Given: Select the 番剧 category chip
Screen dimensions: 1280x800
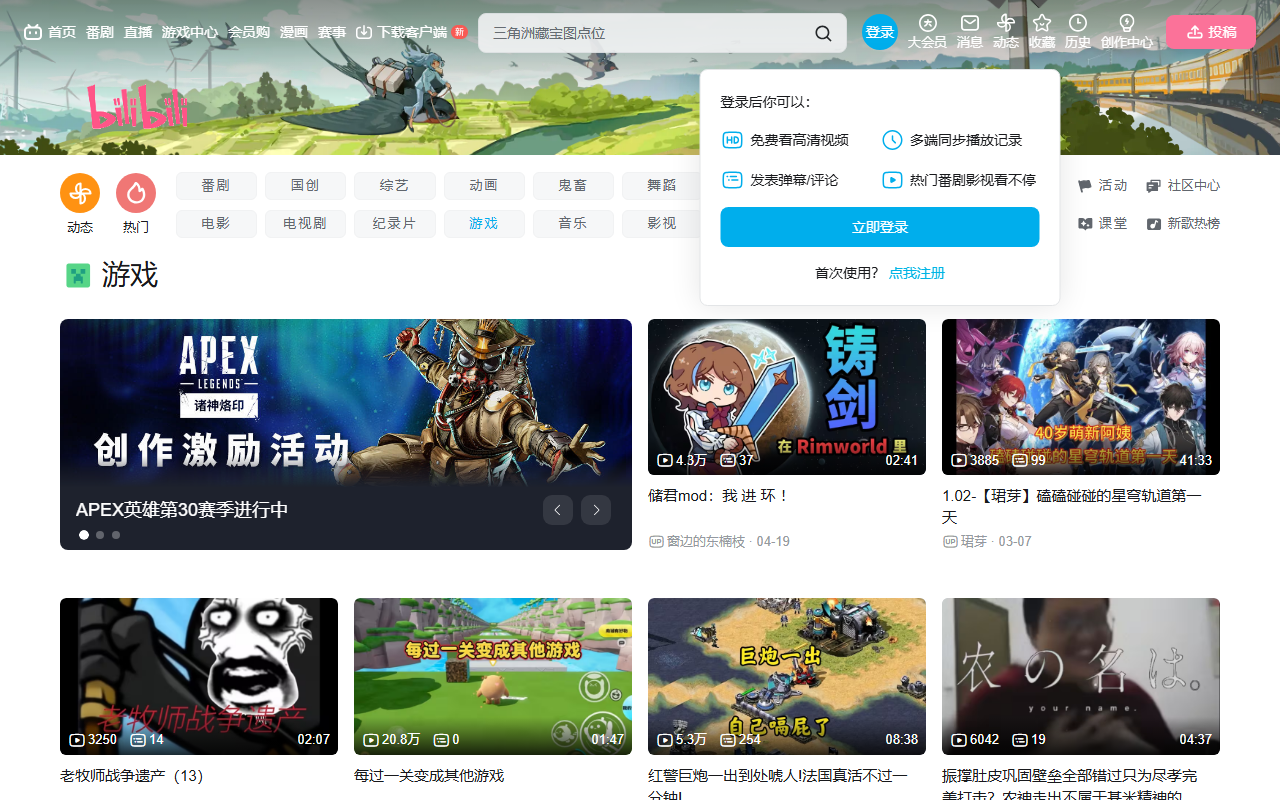Looking at the screenshot, I should (216, 186).
